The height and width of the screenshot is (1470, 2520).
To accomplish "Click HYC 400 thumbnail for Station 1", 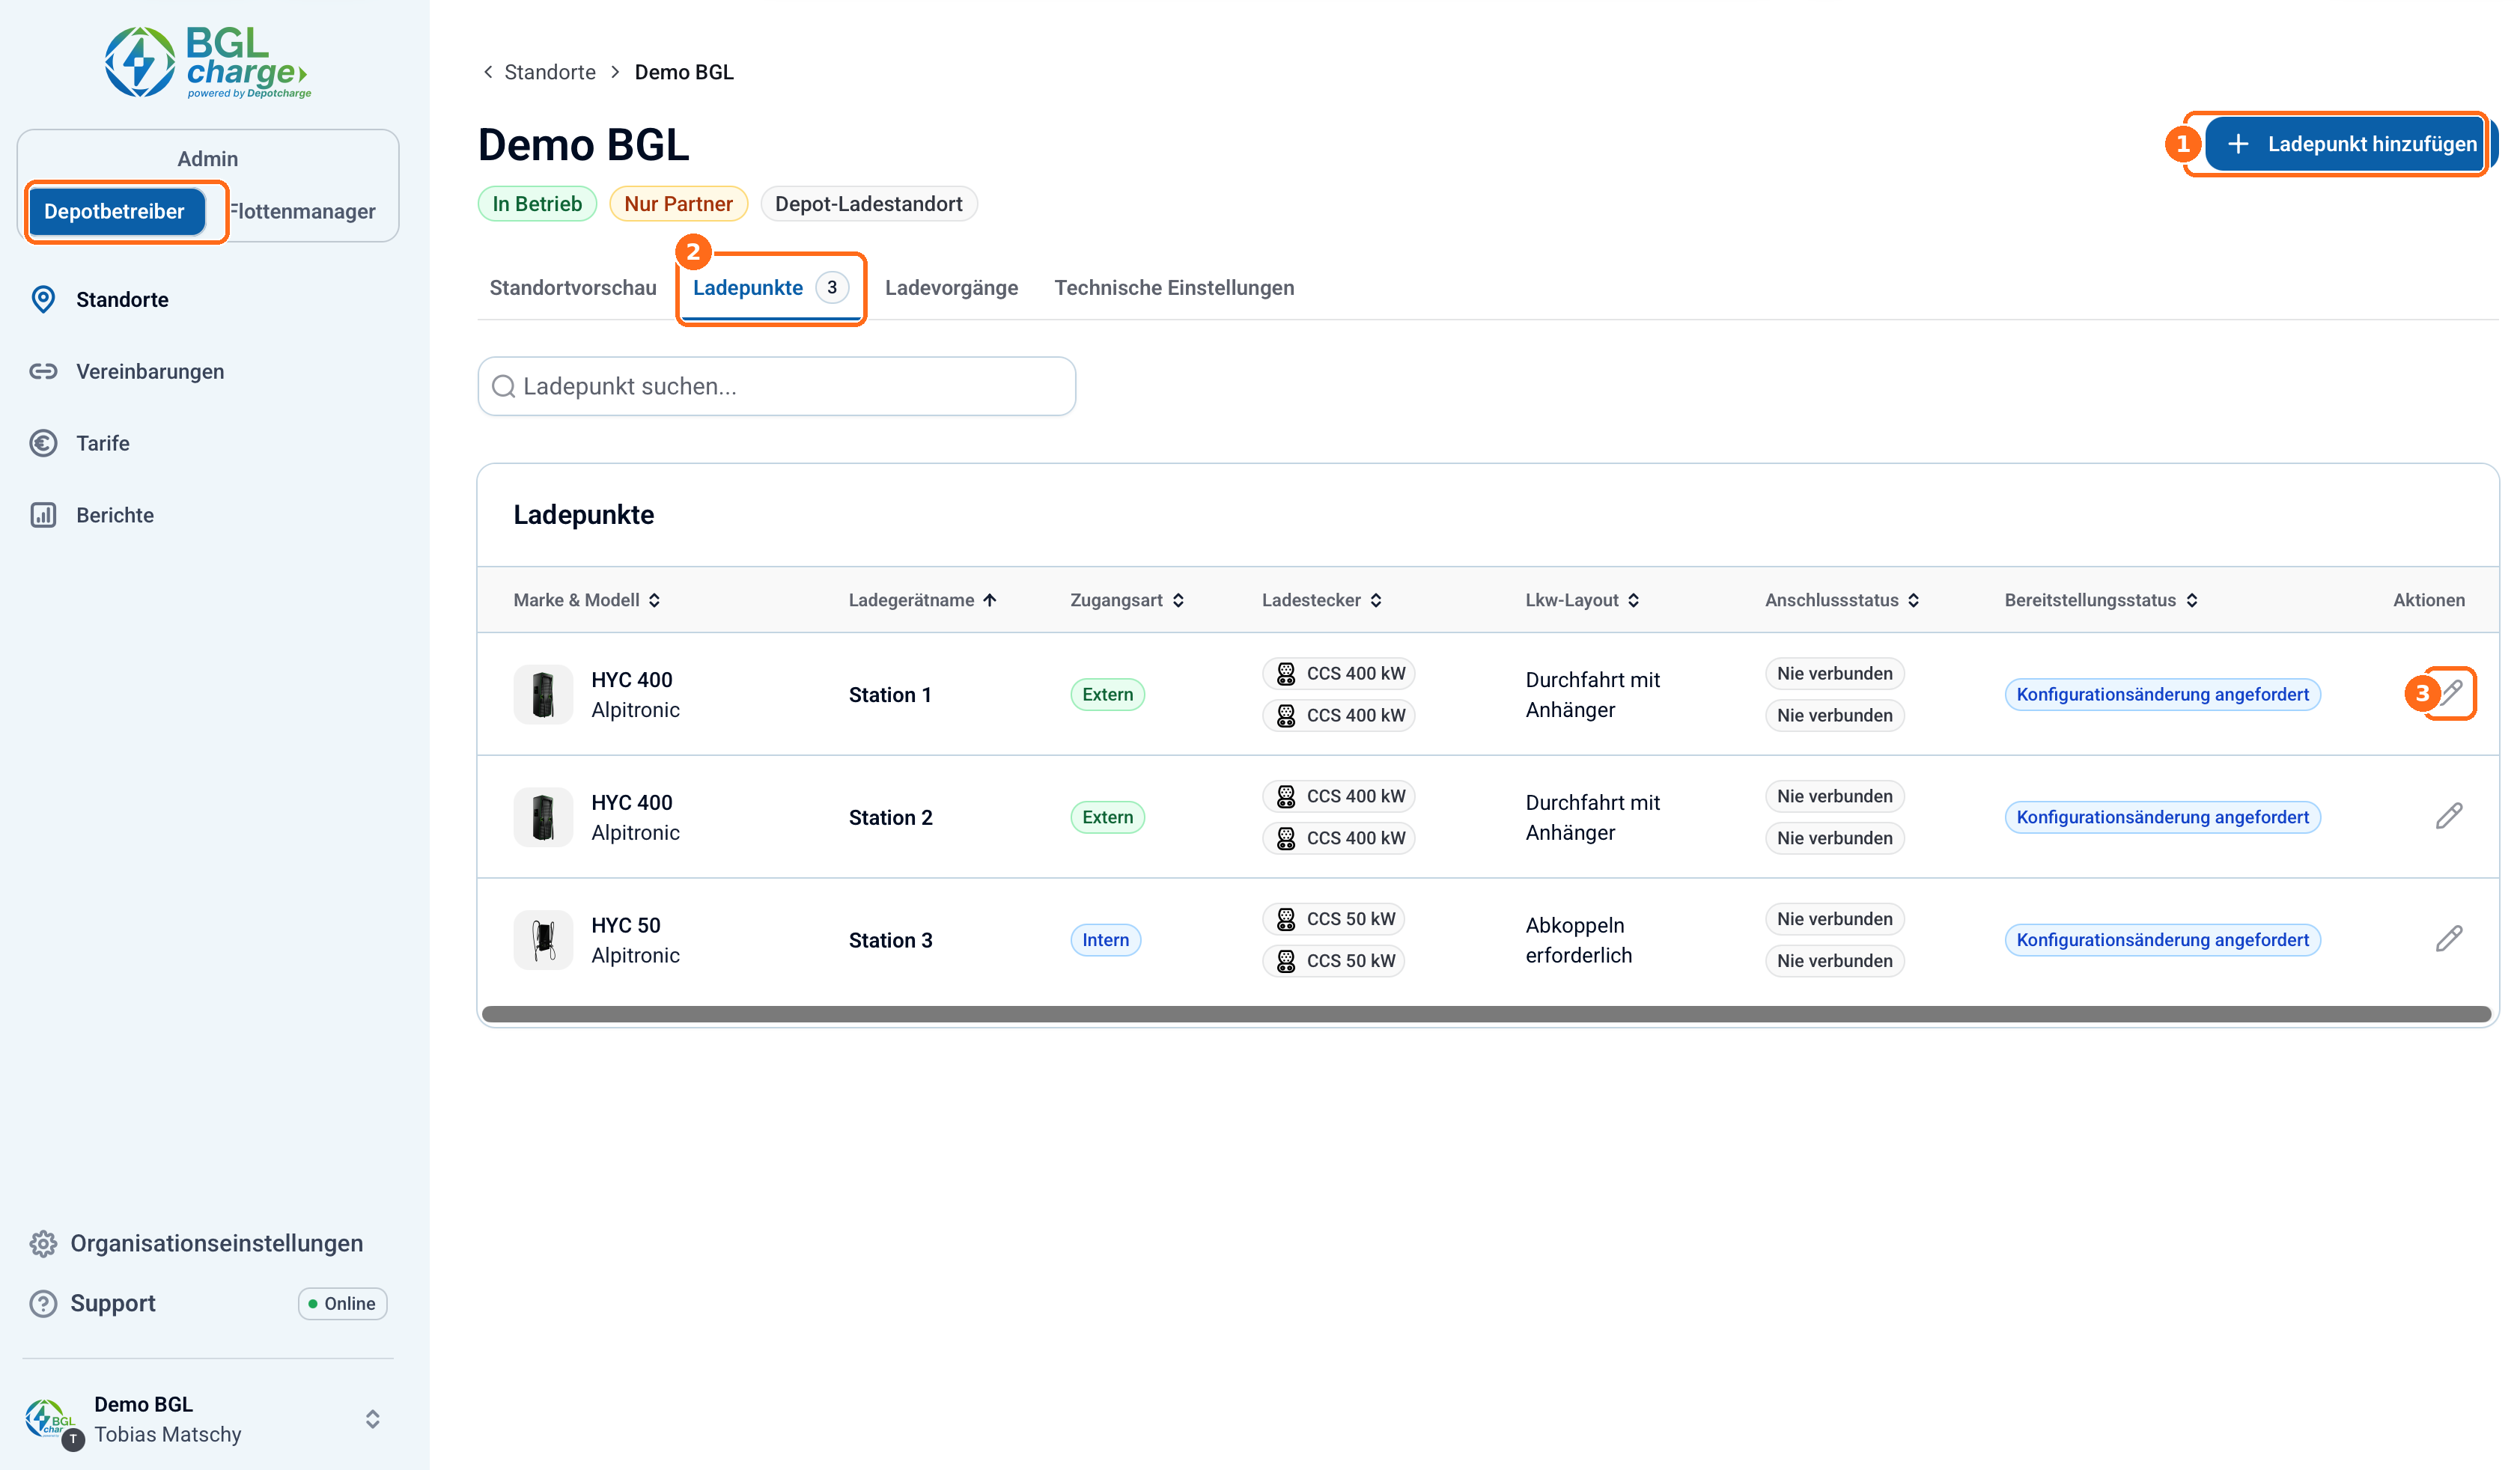I will tap(543, 694).
